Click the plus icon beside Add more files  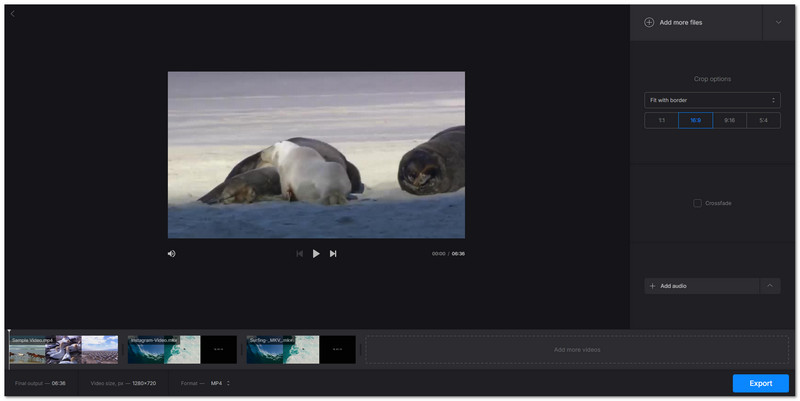click(649, 22)
